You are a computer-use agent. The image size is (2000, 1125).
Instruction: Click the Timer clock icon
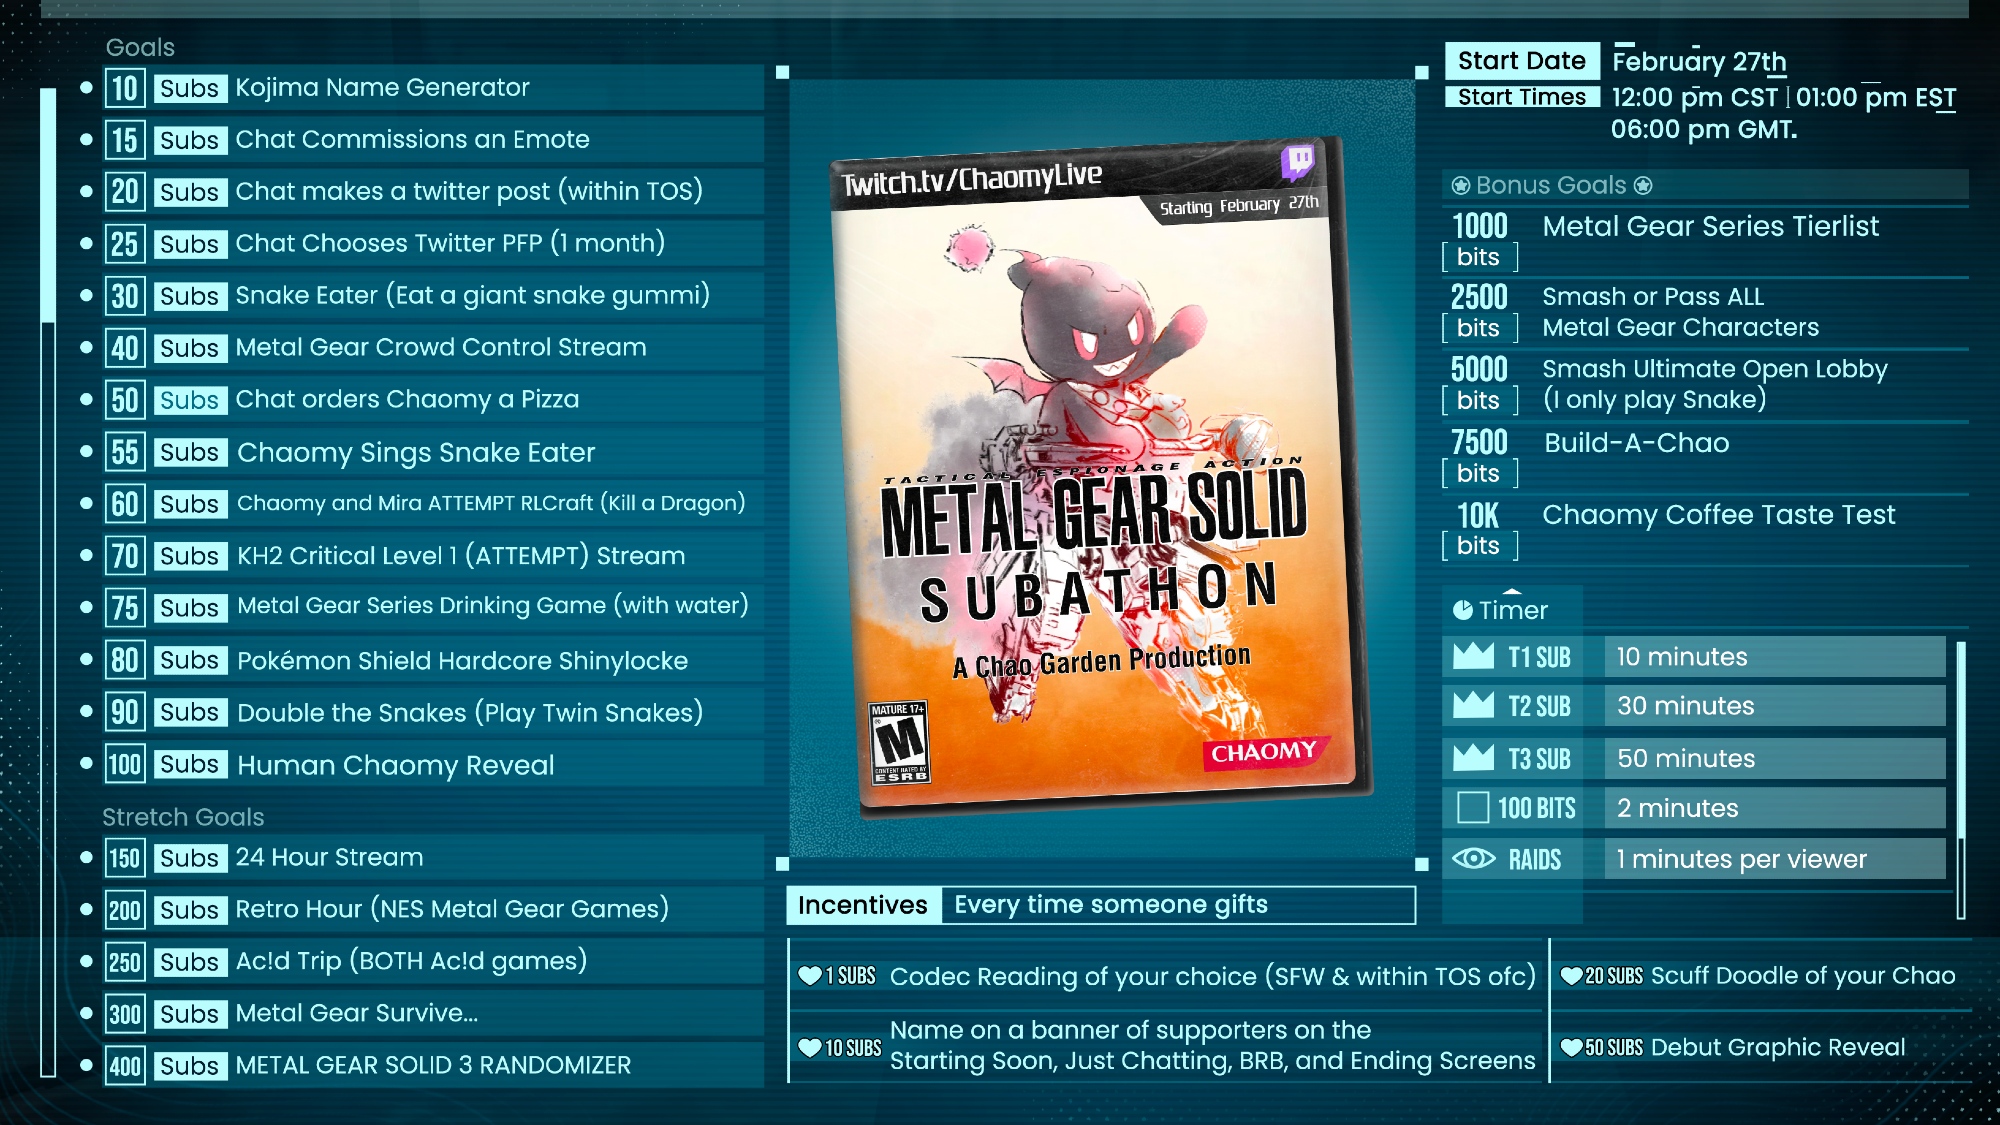(x=1462, y=610)
